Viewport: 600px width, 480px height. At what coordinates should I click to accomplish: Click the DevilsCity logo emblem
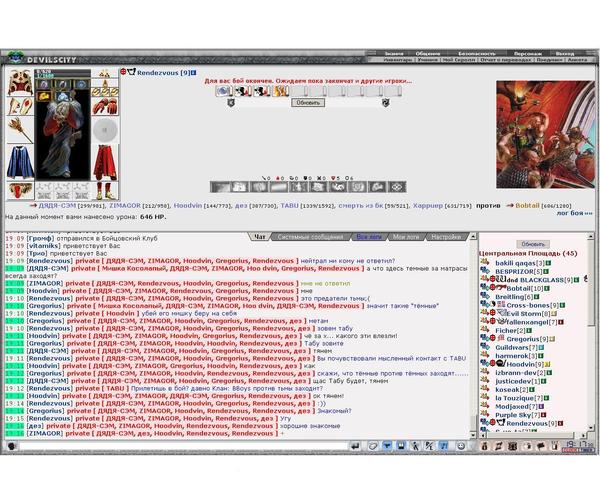pos(16,57)
